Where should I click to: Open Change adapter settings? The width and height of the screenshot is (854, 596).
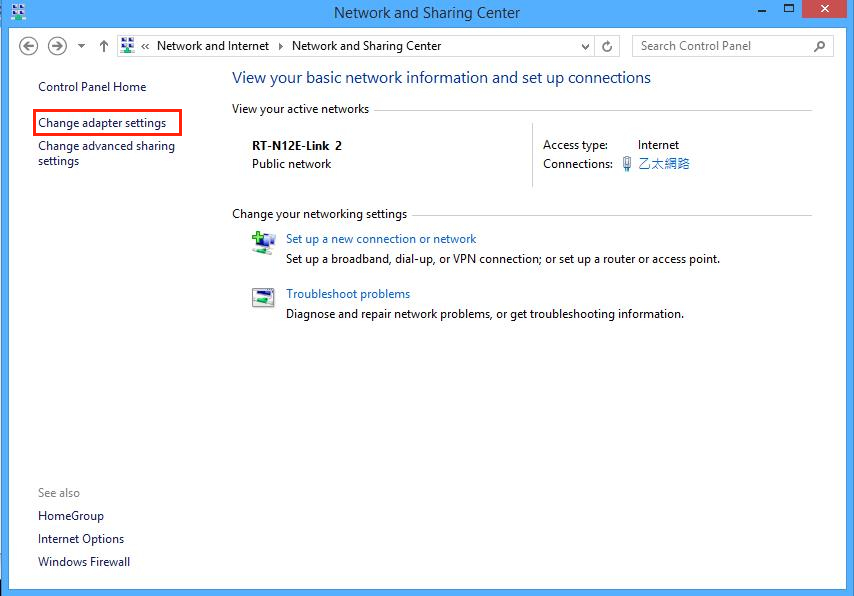(x=102, y=123)
